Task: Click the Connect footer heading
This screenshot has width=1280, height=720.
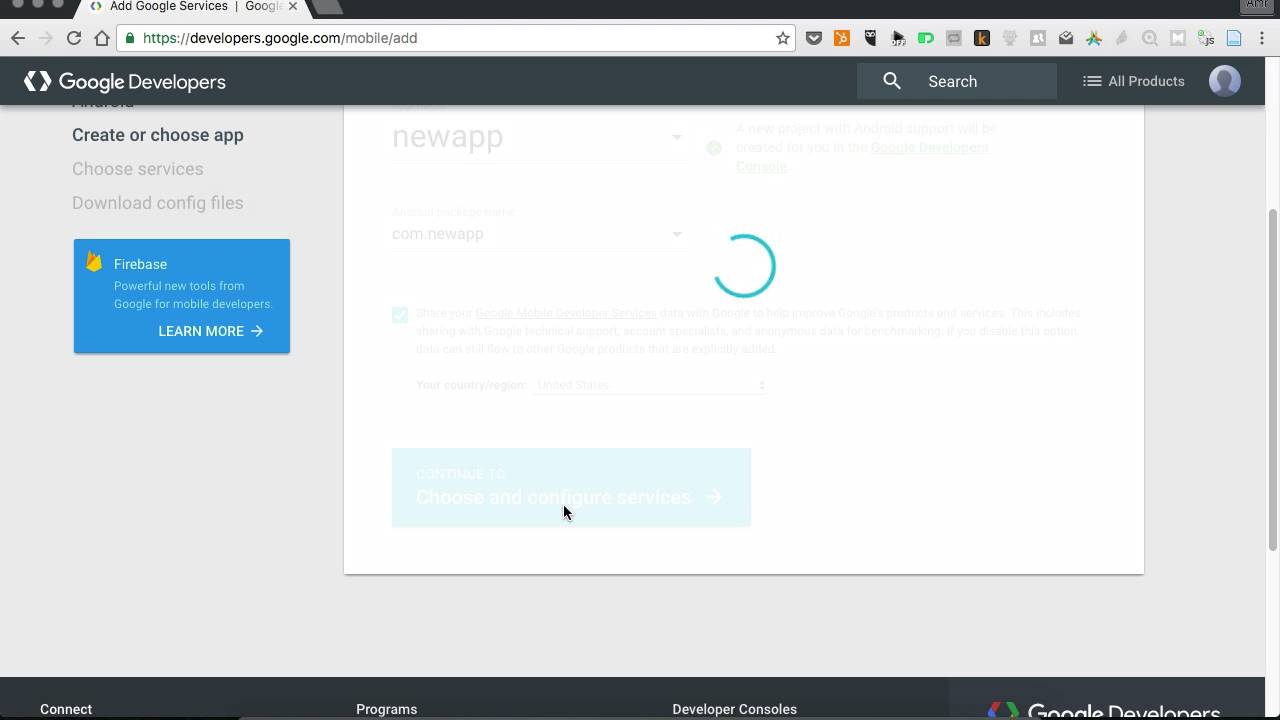Action: click(x=66, y=709)
